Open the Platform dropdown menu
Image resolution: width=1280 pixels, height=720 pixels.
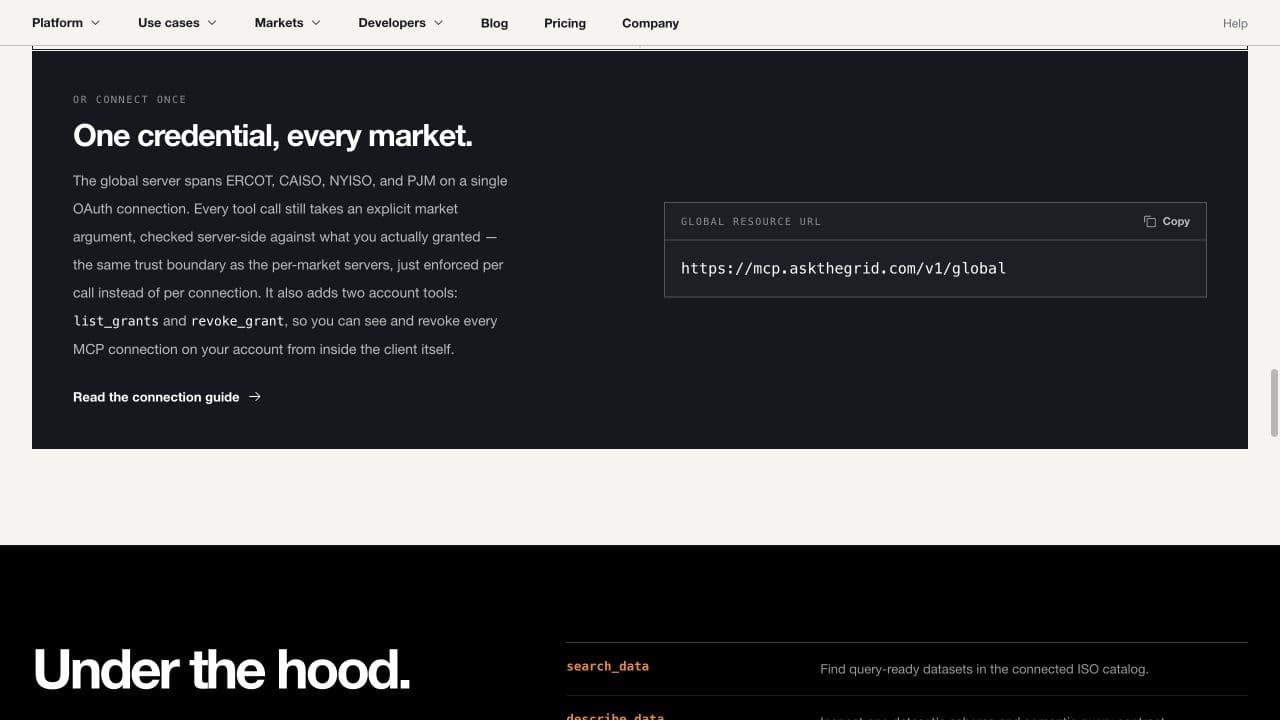[66, 23]
